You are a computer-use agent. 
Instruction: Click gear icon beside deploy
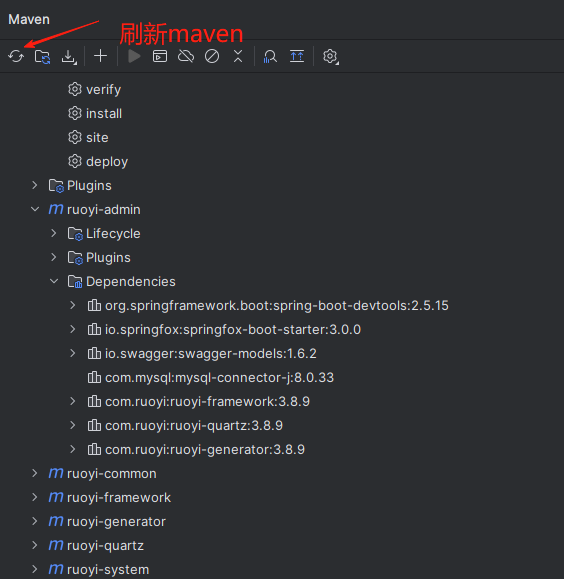pos(75,161)
